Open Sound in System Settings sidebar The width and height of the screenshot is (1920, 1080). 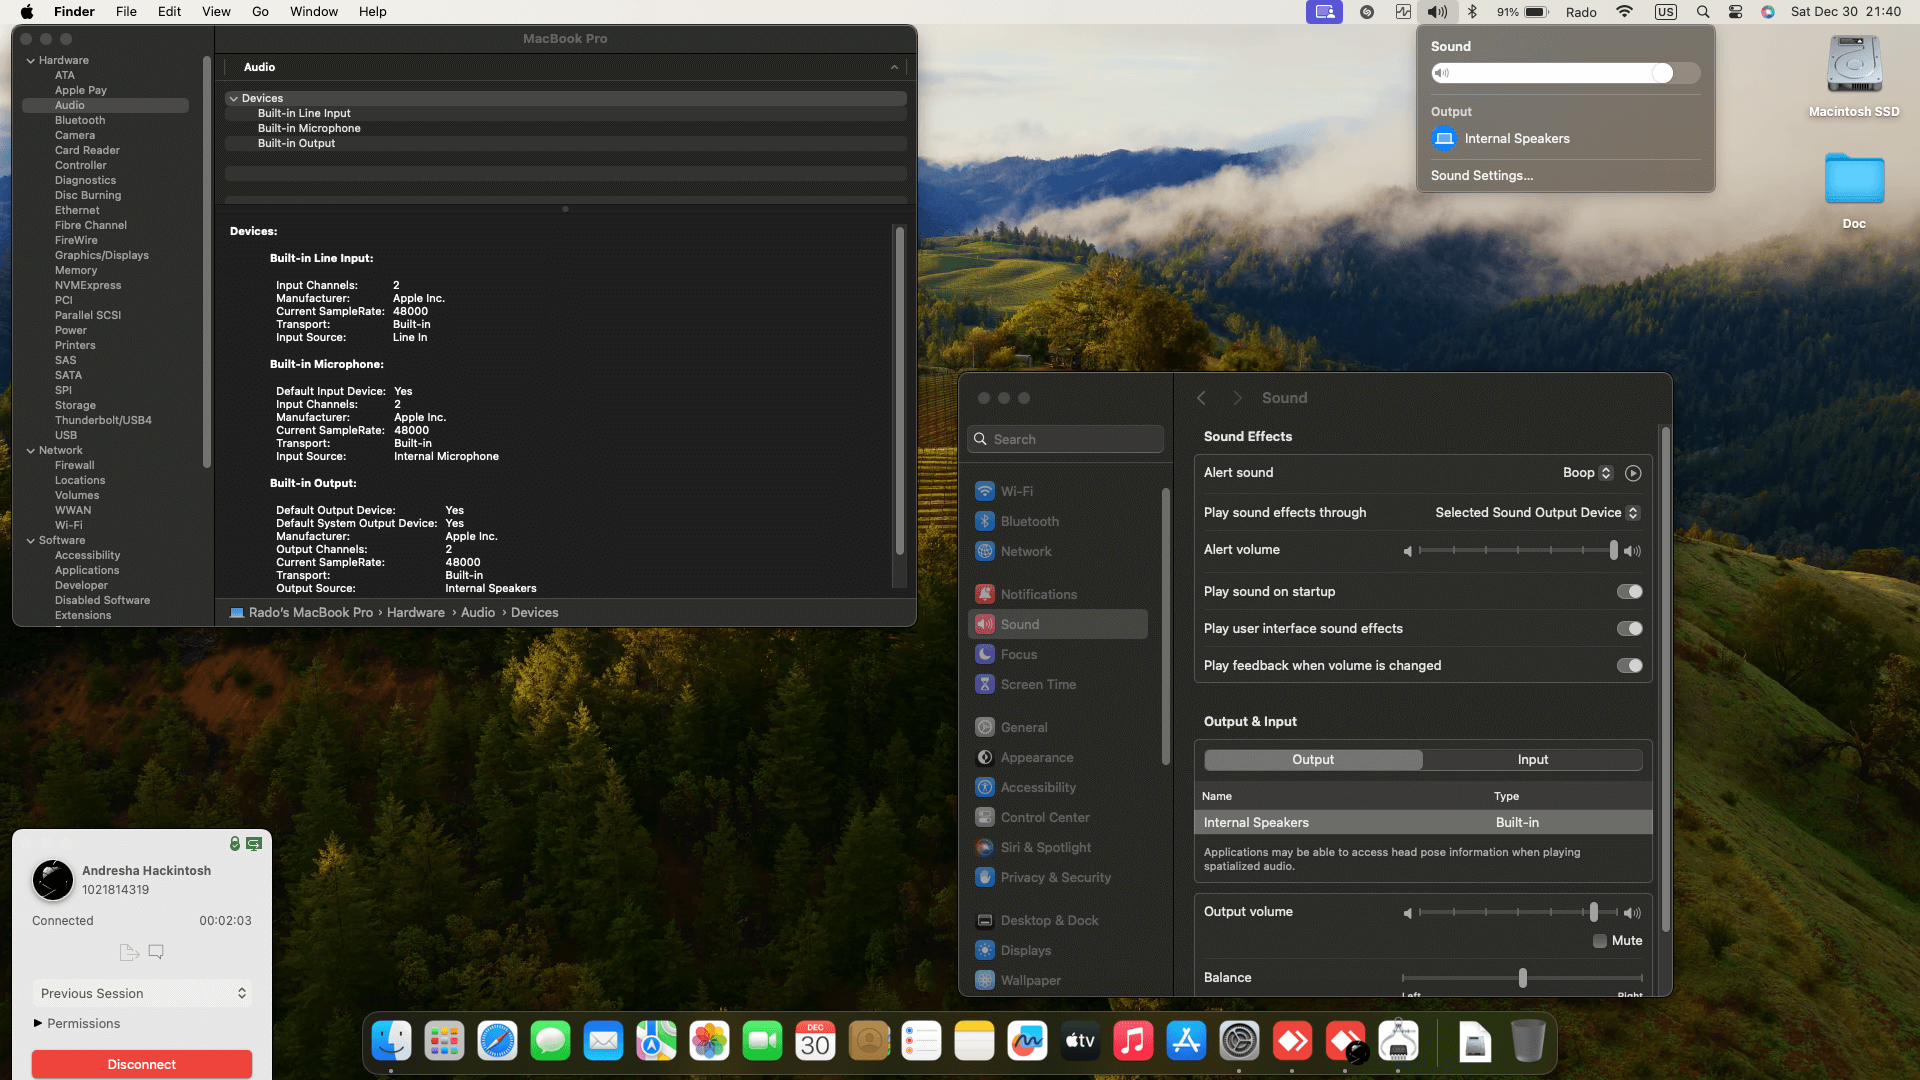coord(1019,624)
